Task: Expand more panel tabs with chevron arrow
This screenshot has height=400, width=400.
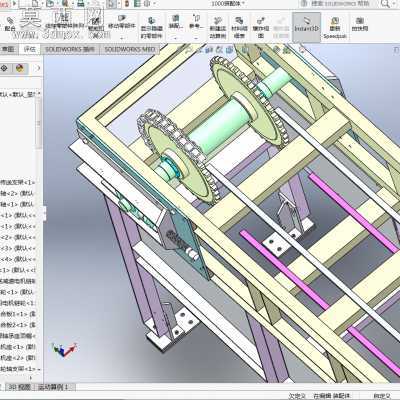Action: [x=38, y=68]
